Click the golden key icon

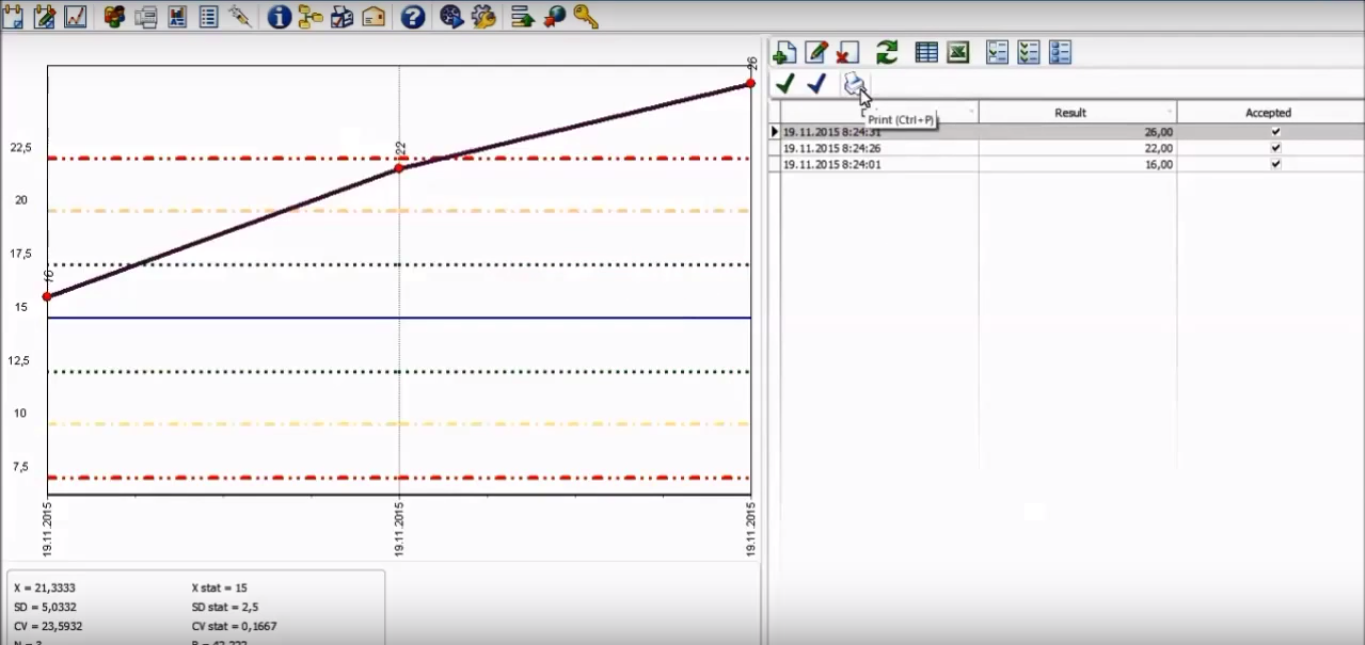click(x=585, y=16)
